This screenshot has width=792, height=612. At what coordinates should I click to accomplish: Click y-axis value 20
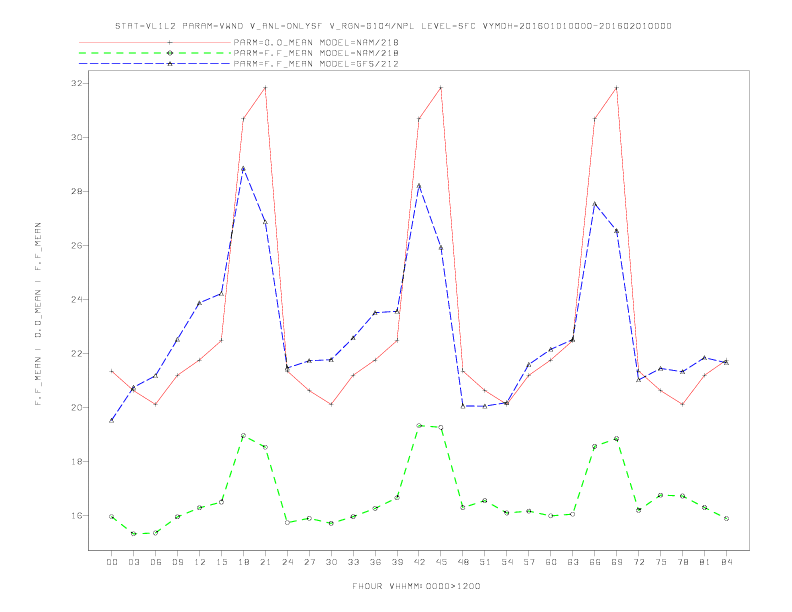click(76, 407)
